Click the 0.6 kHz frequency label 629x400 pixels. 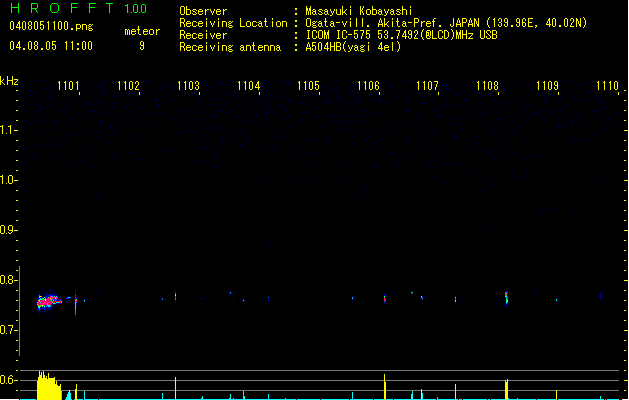[7, 380]
